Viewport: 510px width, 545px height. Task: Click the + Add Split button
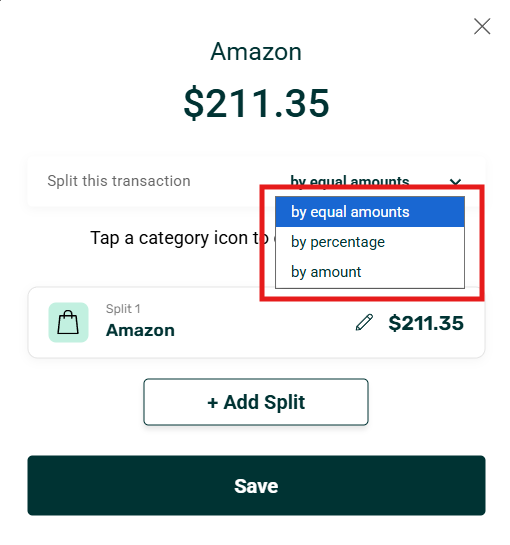click(256, 402)
